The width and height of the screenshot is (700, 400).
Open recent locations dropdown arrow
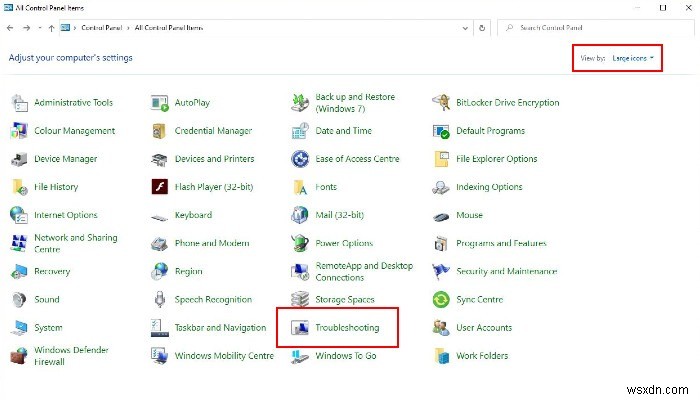[40, 28]
